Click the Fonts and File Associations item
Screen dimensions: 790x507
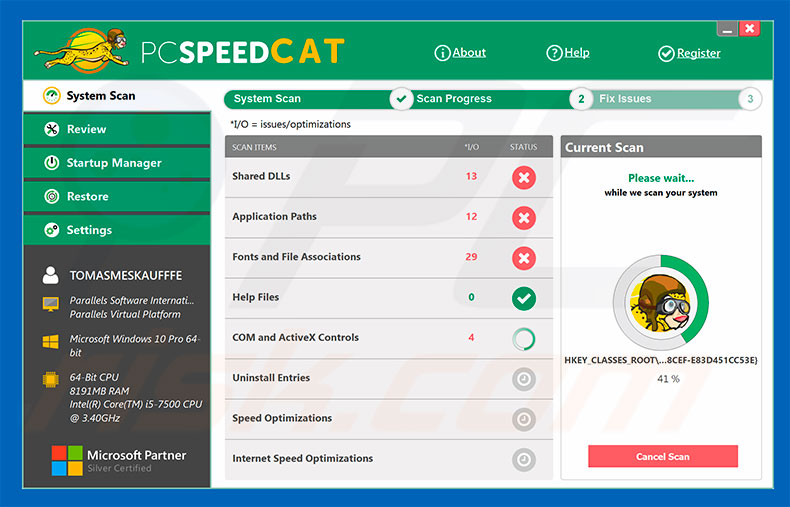(x=388, y=258)
